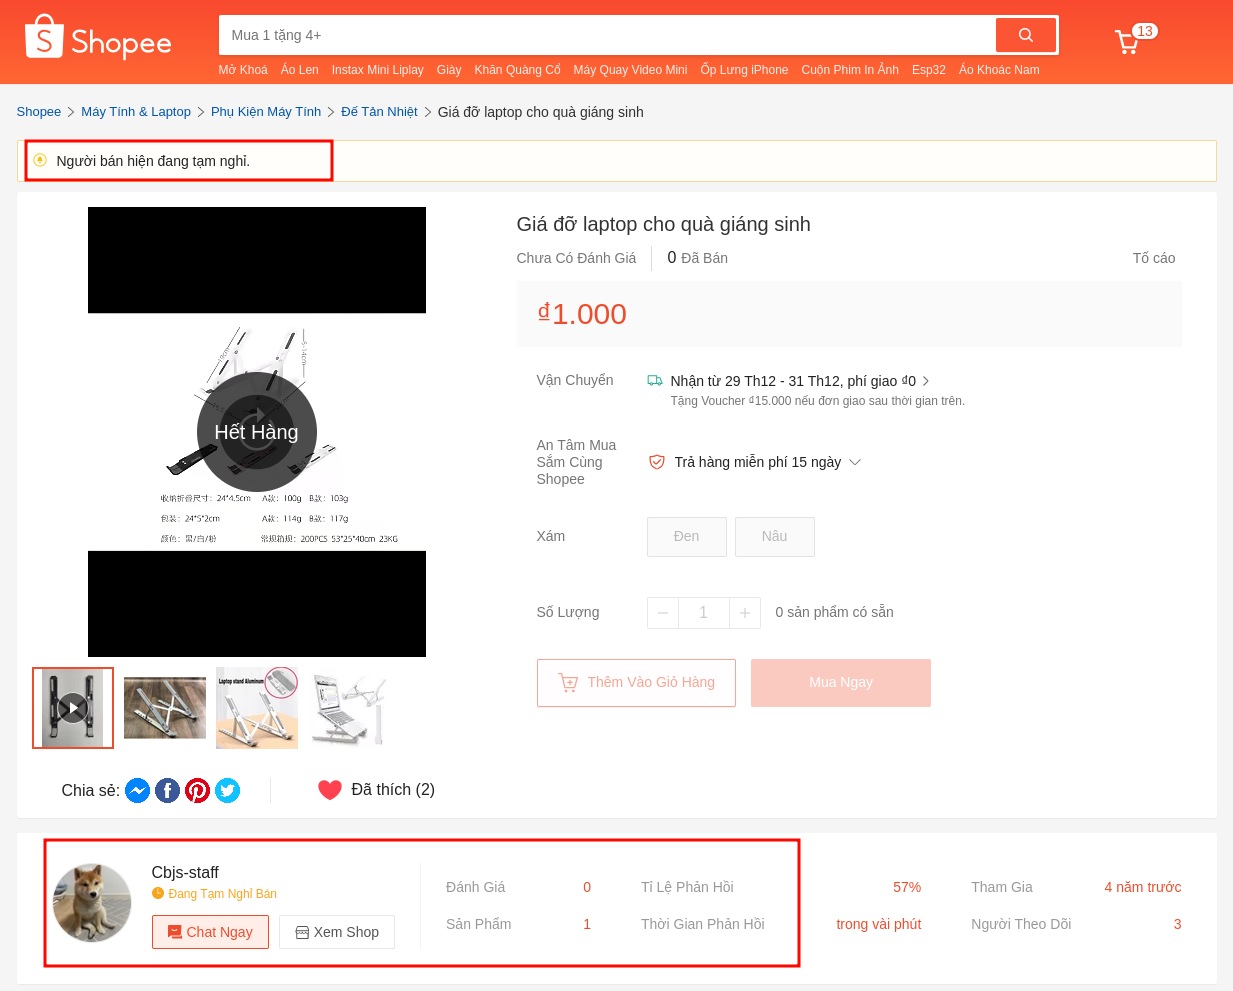Share via Facebook Messenger icon

tap(138, 790)
